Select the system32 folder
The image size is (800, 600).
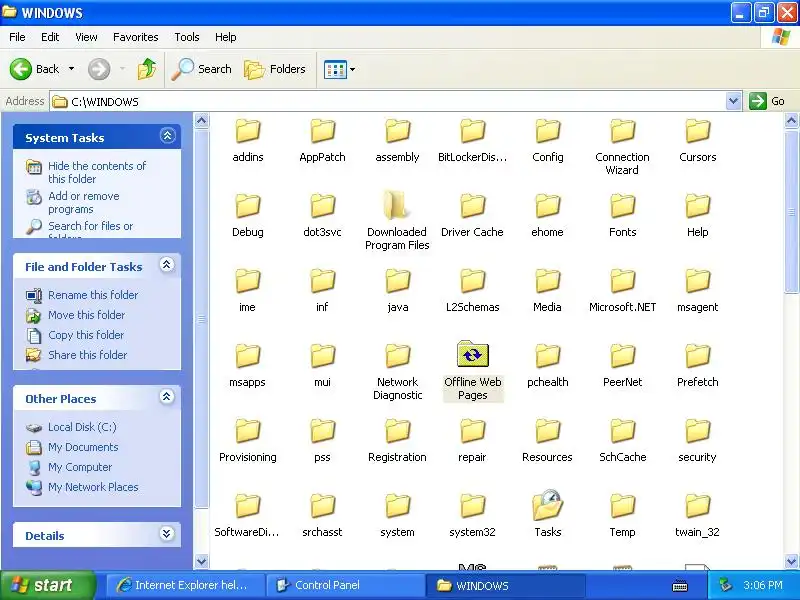[x=472, y=515]
